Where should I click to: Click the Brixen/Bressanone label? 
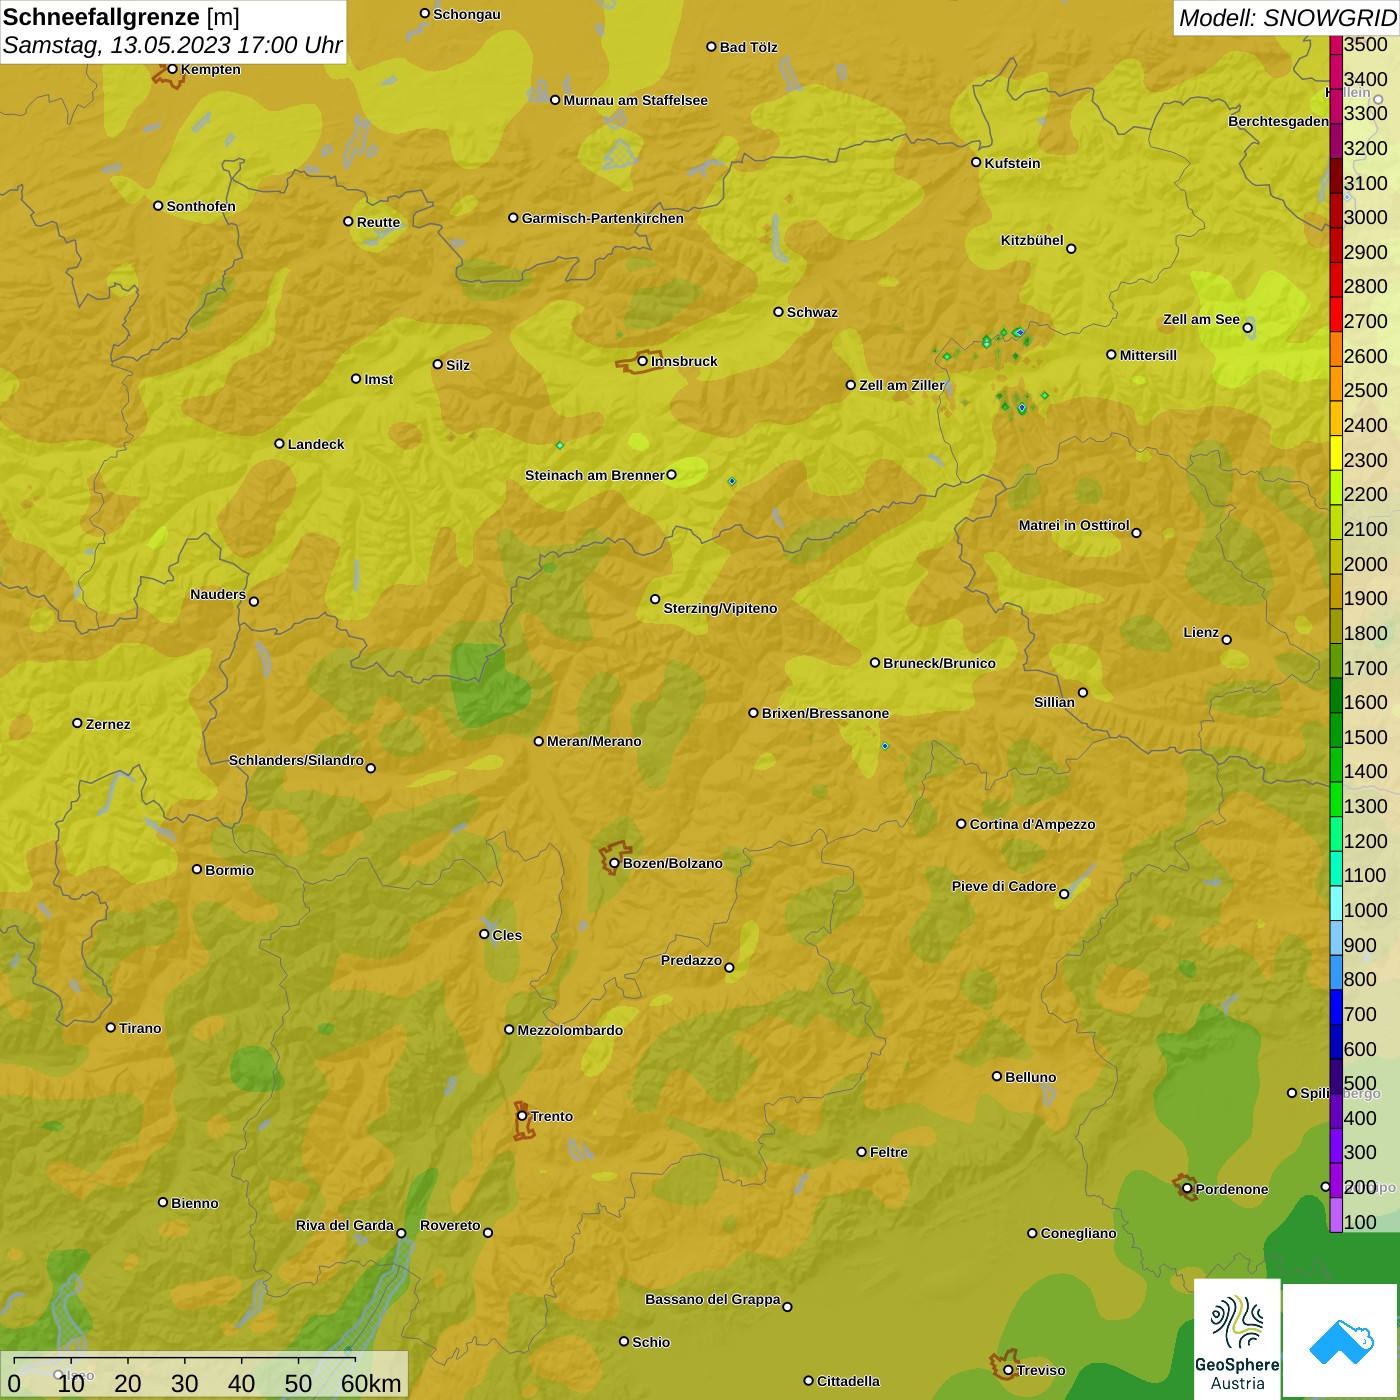pyautogui.click(x=825, y=713)
